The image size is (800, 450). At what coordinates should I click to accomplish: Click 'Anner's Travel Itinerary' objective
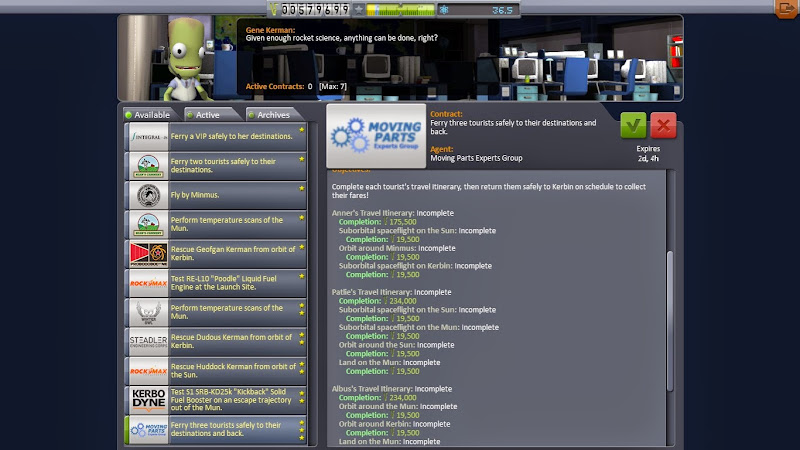[392, 213]
